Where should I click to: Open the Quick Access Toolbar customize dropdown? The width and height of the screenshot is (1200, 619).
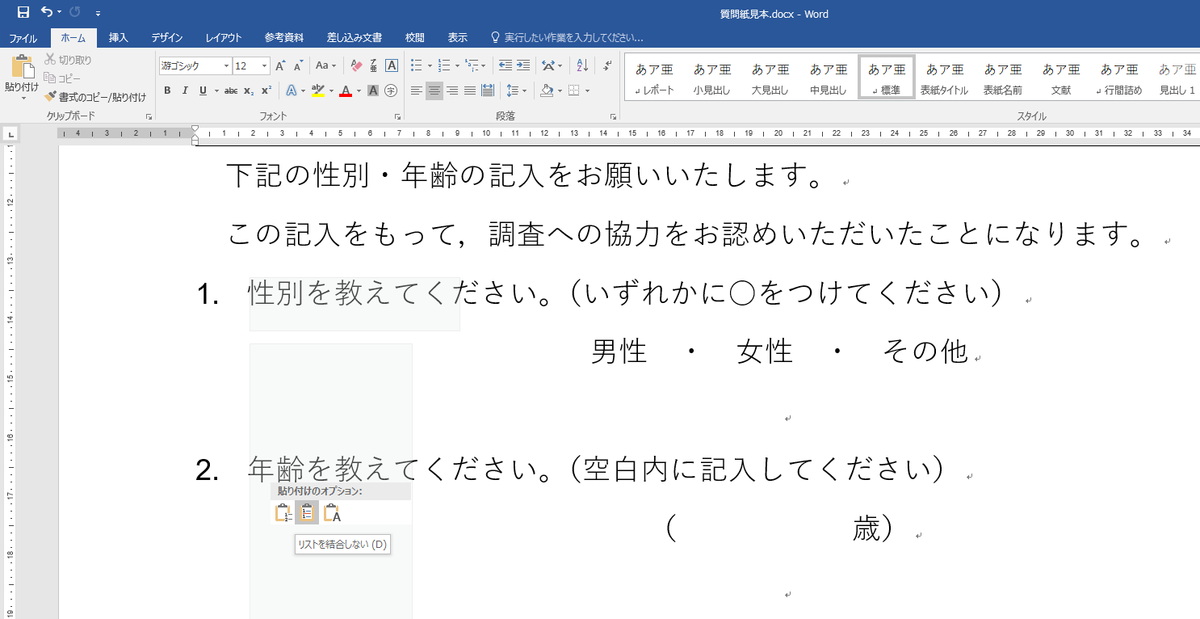click(x=98, y=14)
